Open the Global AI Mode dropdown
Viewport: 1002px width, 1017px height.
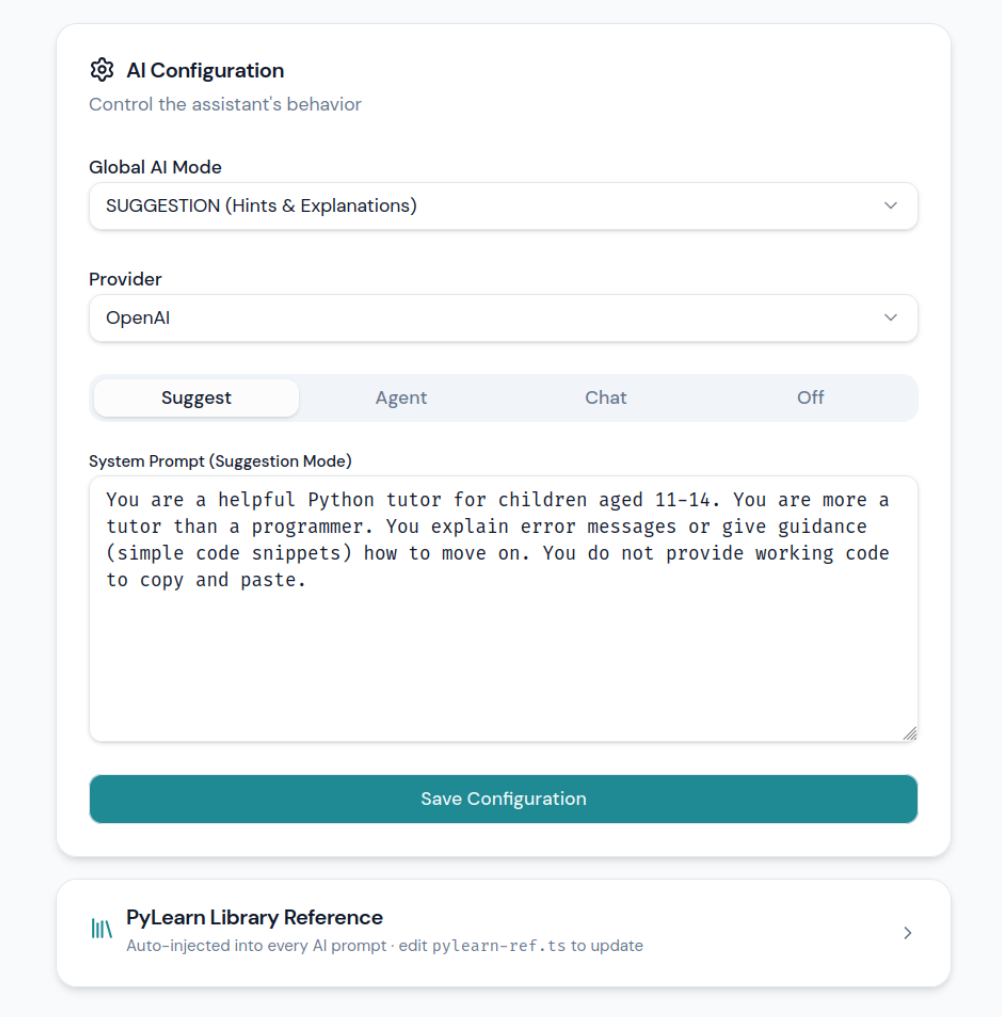[503, 206]
